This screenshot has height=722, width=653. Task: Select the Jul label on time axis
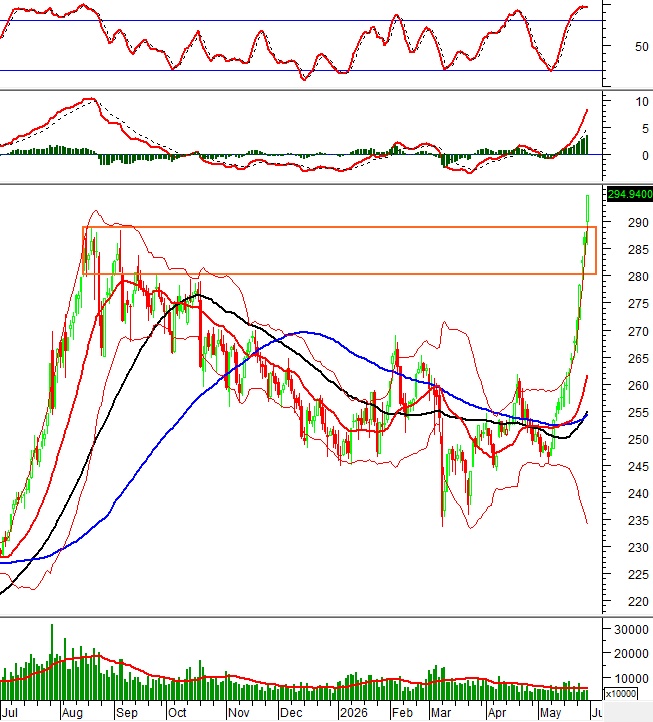[9, 713]
